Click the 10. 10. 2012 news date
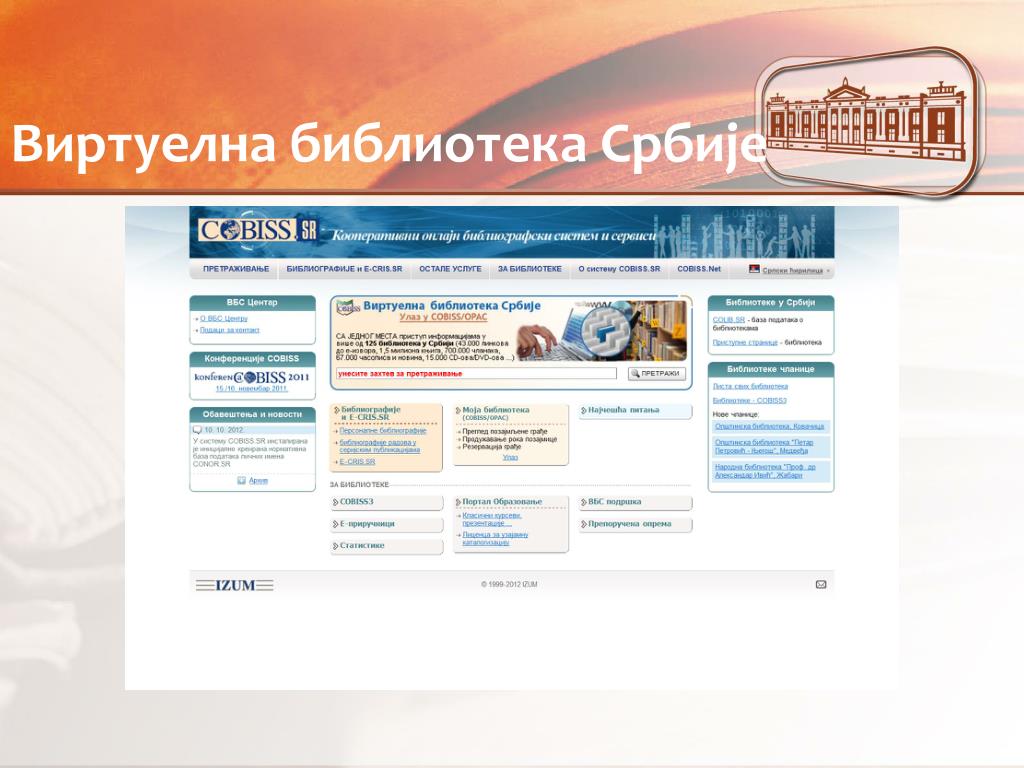The width and height of the screenshot is (1024, 768). (x=224, y=430)
